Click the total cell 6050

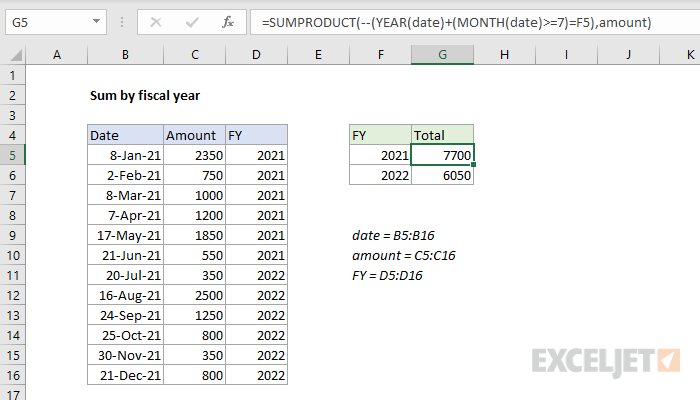442,175
